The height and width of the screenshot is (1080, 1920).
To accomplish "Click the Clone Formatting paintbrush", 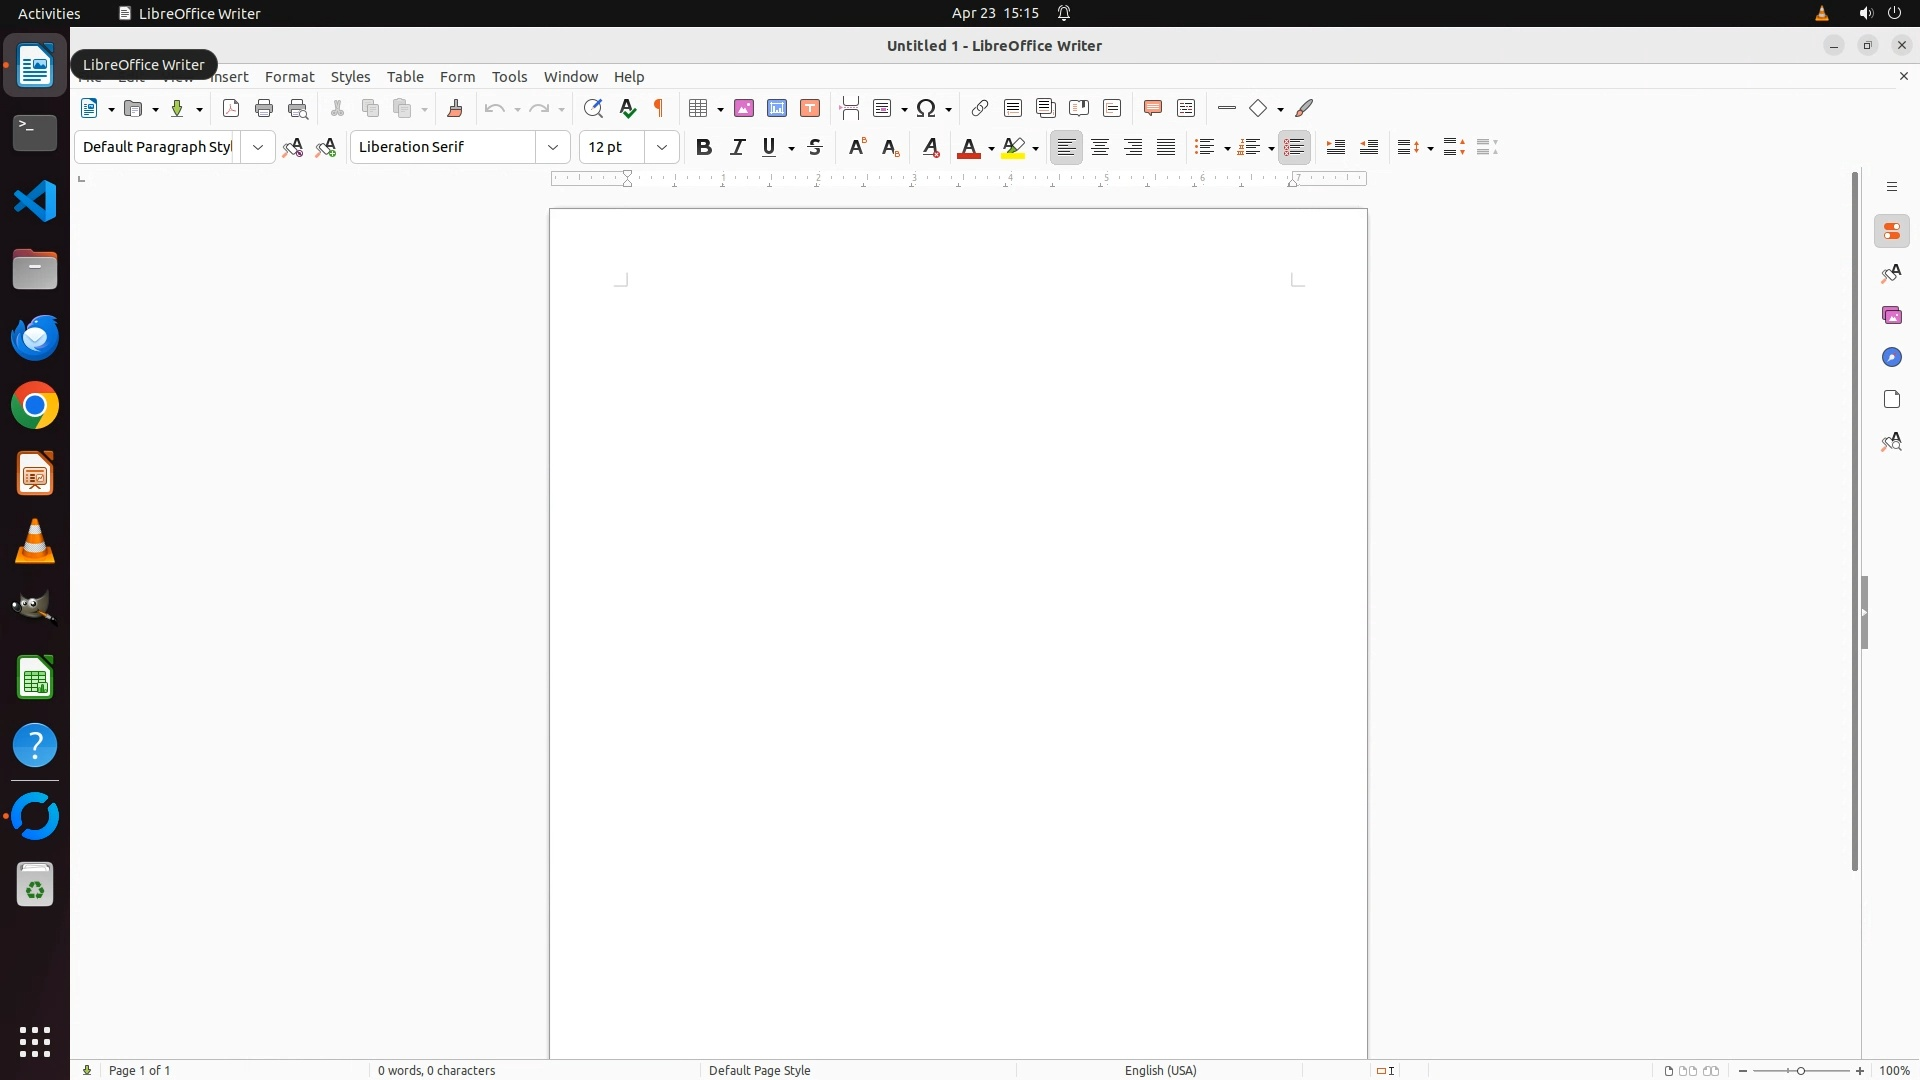I will click(455, 109).
